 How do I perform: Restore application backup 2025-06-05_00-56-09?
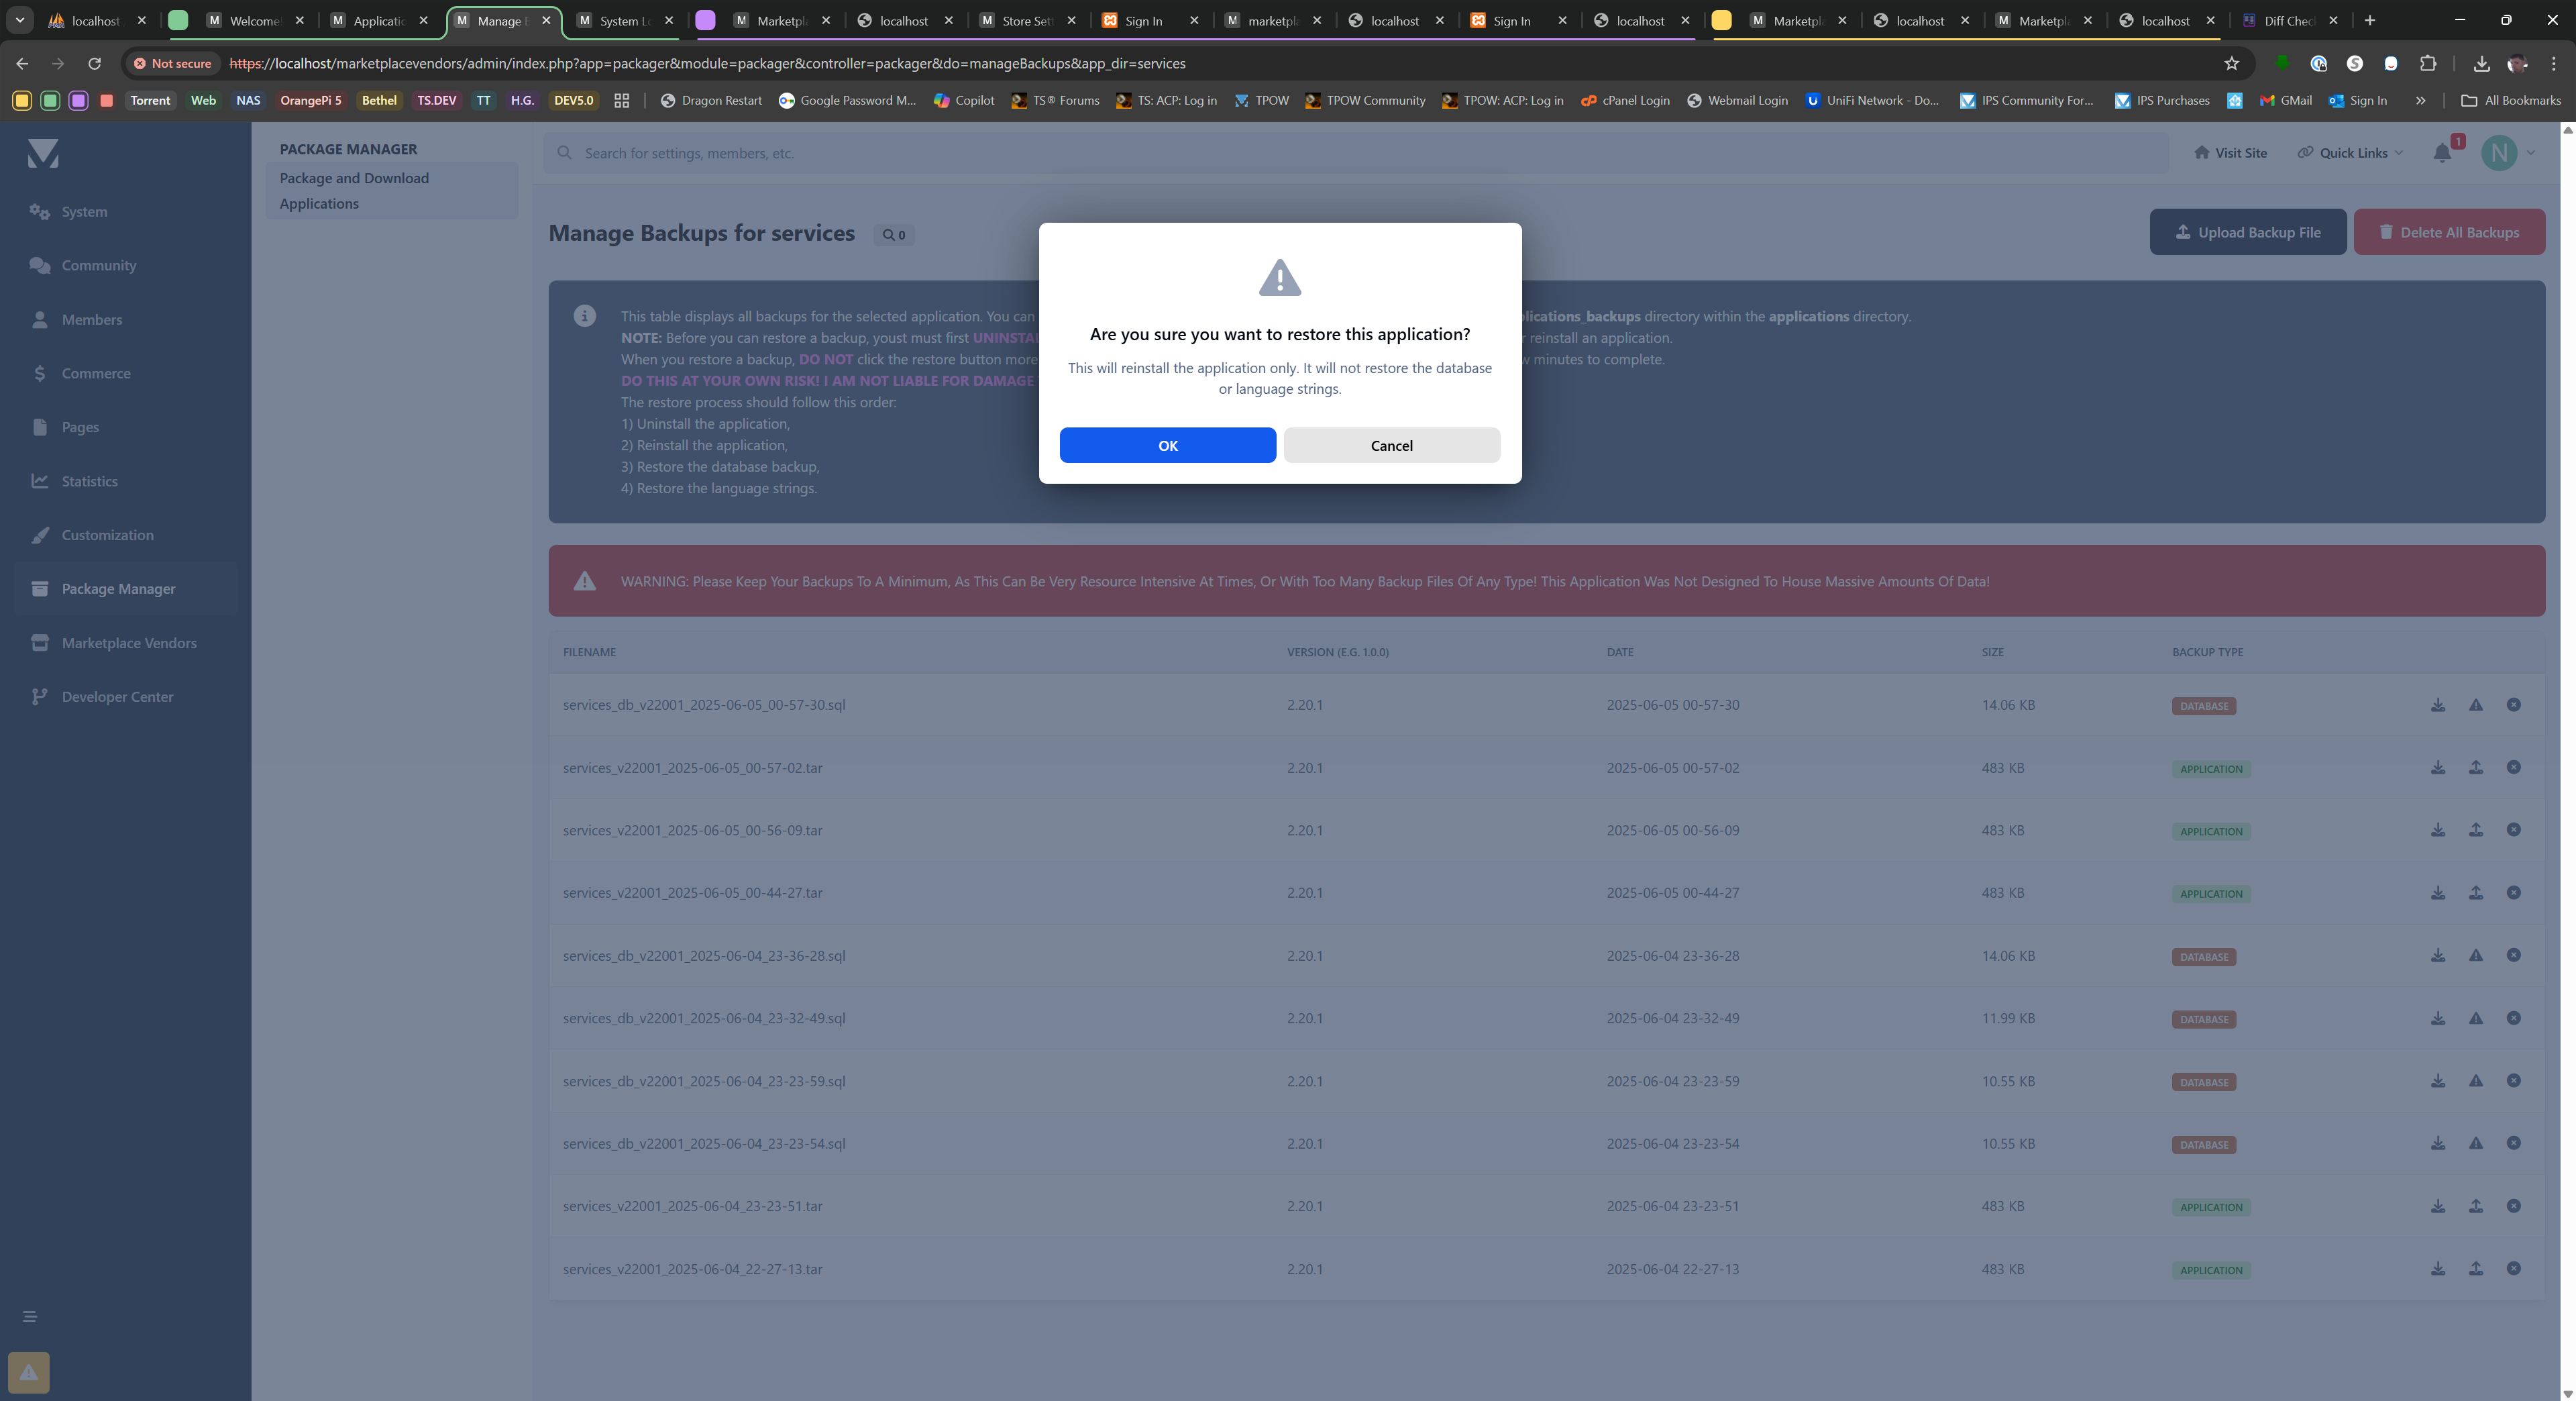pyautogui.click(x=2476, y=830)
